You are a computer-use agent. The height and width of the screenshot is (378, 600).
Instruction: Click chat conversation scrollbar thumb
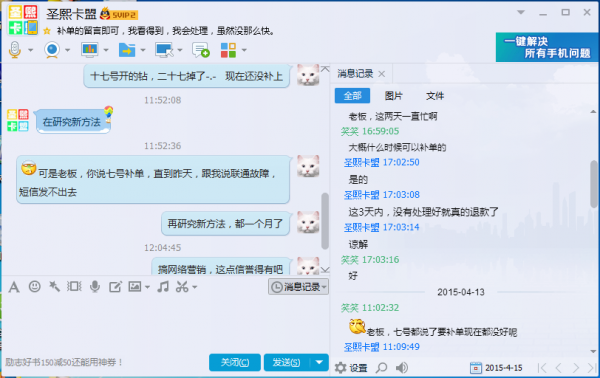coord(325,221)
